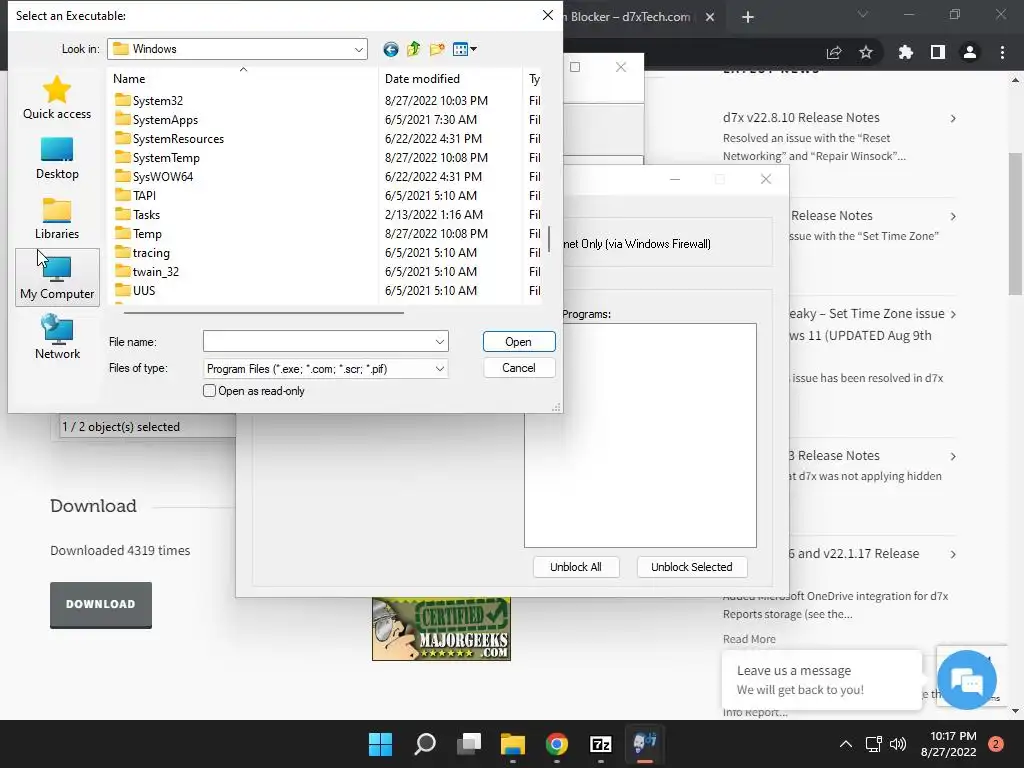The width and height of the screenshot is (1024, 768).
Task: Toggle Chrome side panel icon
Action: click(937, 52)
